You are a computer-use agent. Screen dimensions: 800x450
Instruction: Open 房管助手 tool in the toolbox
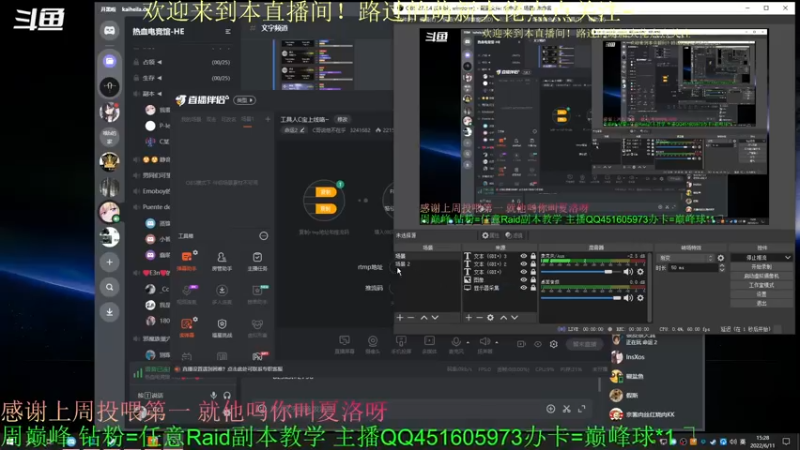click(221, 261)
